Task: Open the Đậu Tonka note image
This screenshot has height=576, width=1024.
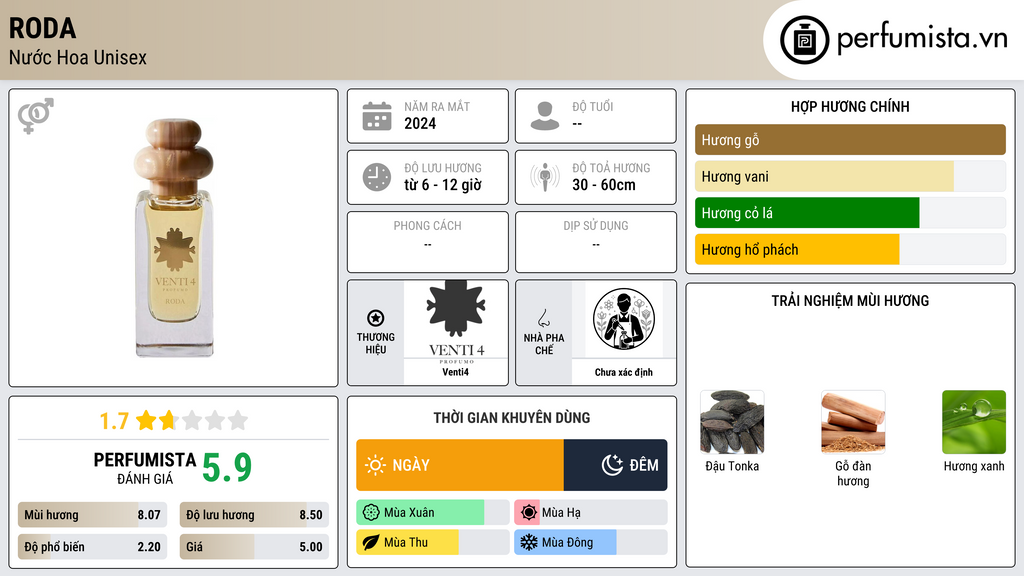Action: [732, 422]
